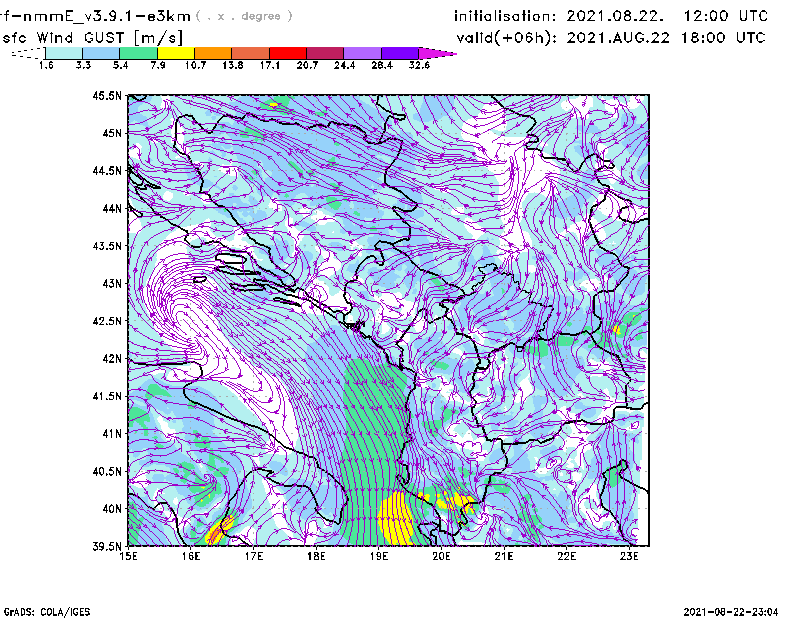Click the 44N latitude label

(112, 208)
